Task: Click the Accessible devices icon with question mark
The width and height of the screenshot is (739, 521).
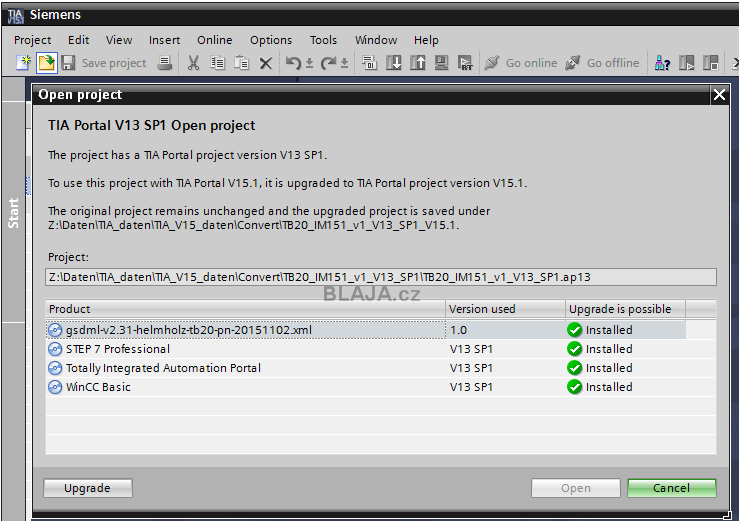Action: pos(662,63)
